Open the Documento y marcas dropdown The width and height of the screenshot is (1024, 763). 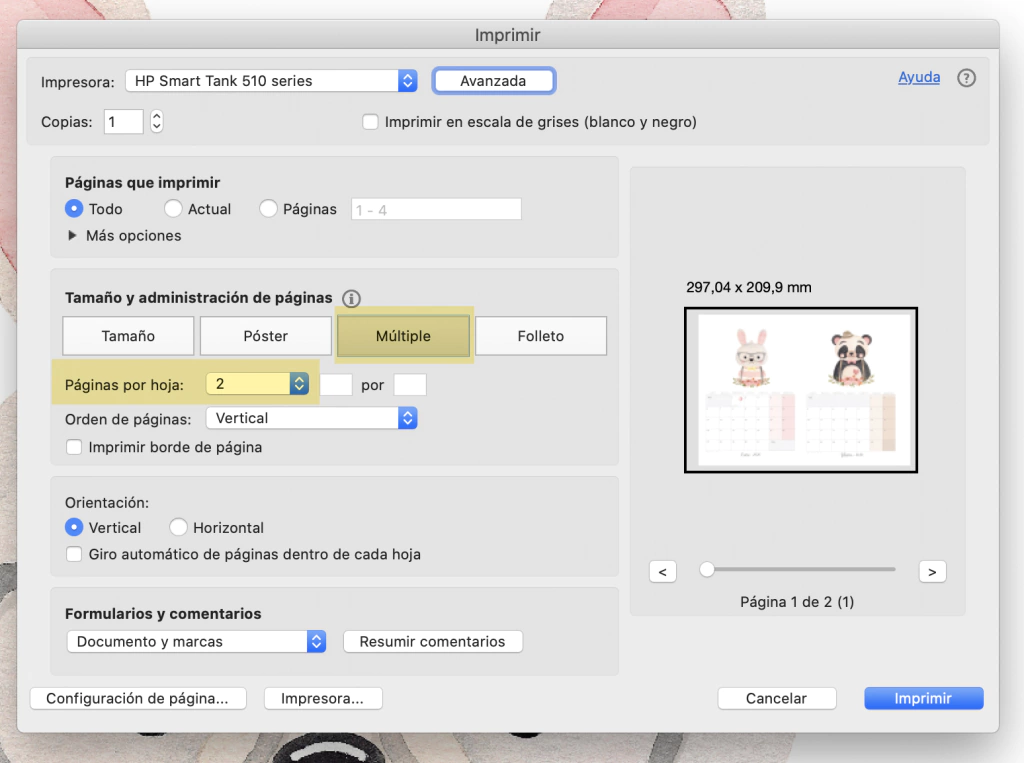coord(196,641)
